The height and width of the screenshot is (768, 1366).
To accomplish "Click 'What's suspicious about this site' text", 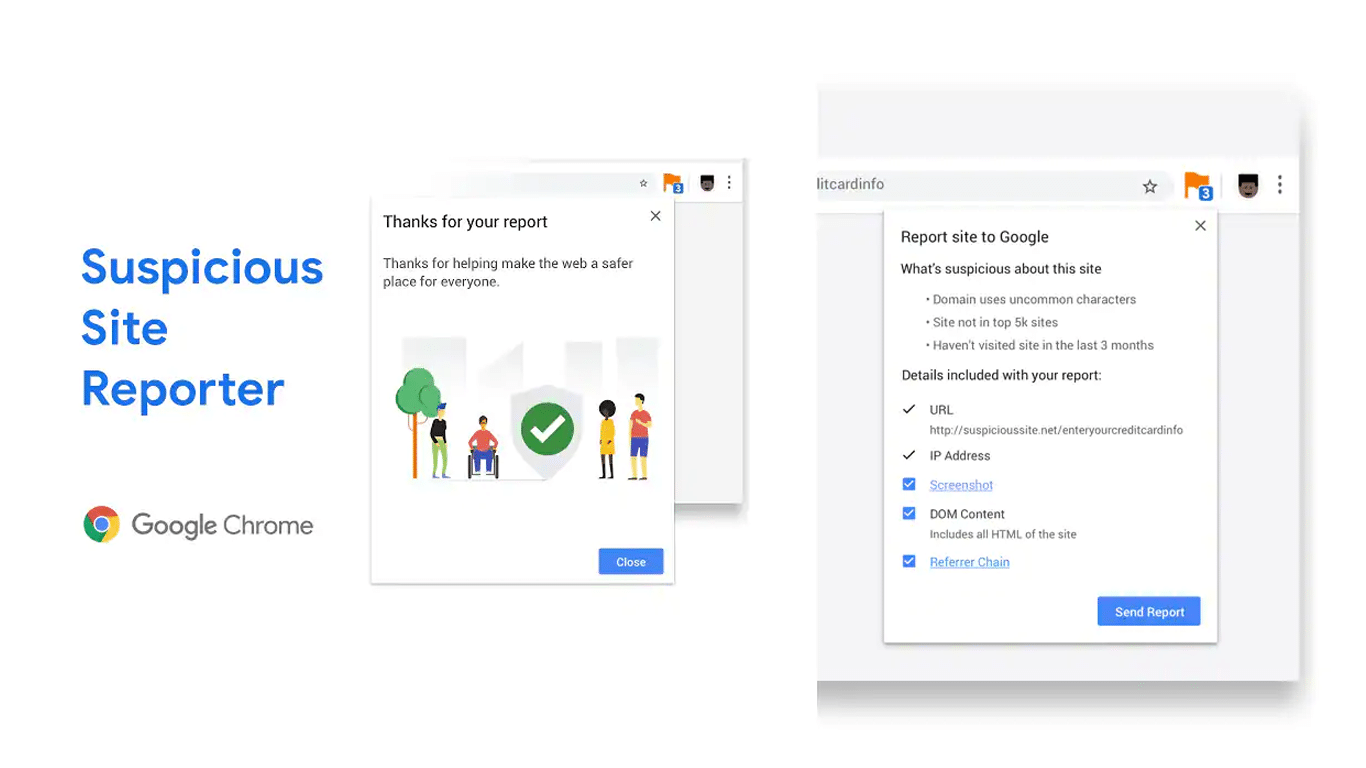I will (1001, 269).
